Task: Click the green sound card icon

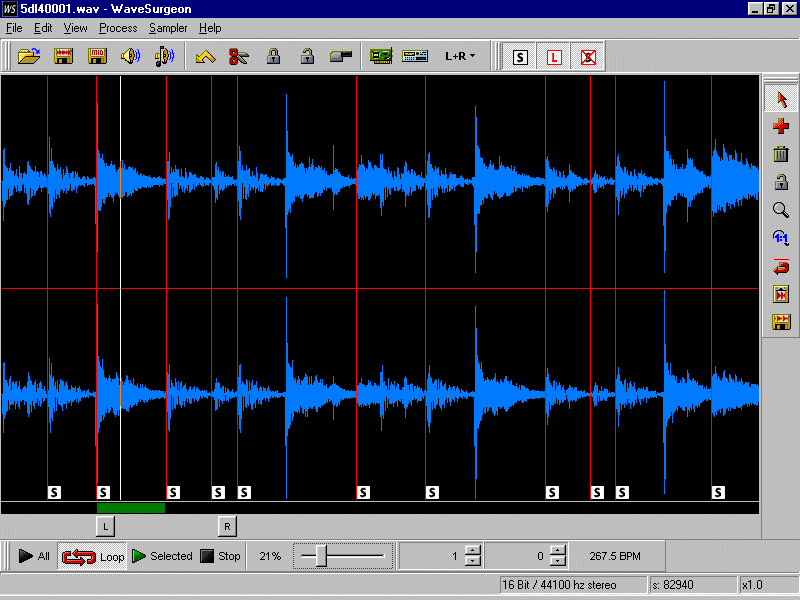Action: pos(381,56)
